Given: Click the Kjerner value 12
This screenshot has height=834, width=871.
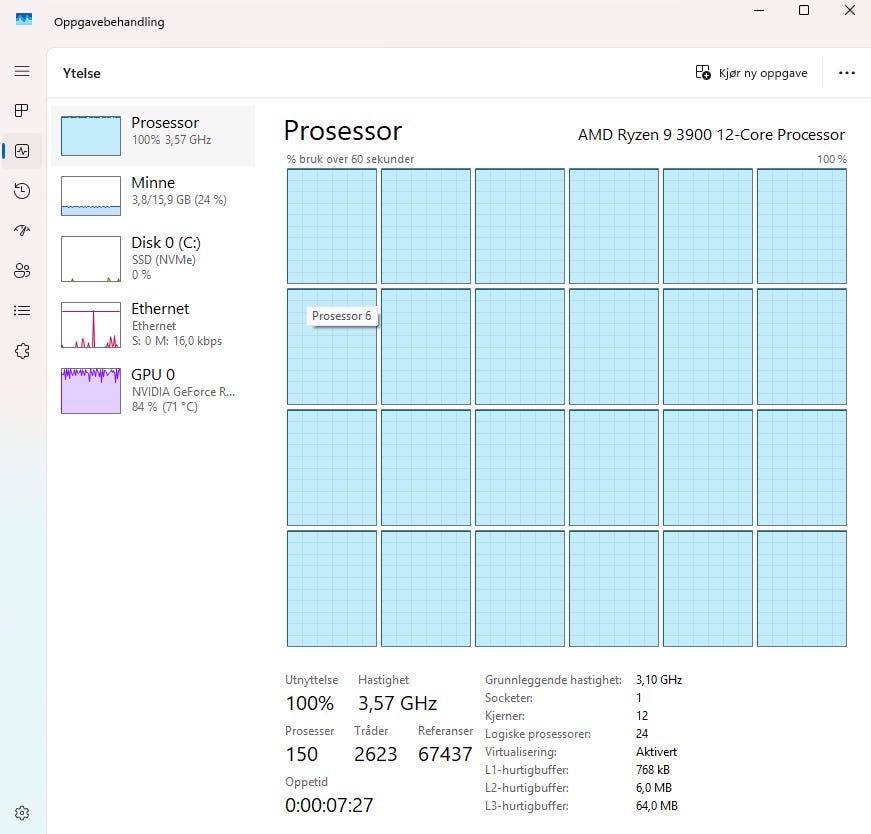Looking at the screenshot, I should [642, 716].
